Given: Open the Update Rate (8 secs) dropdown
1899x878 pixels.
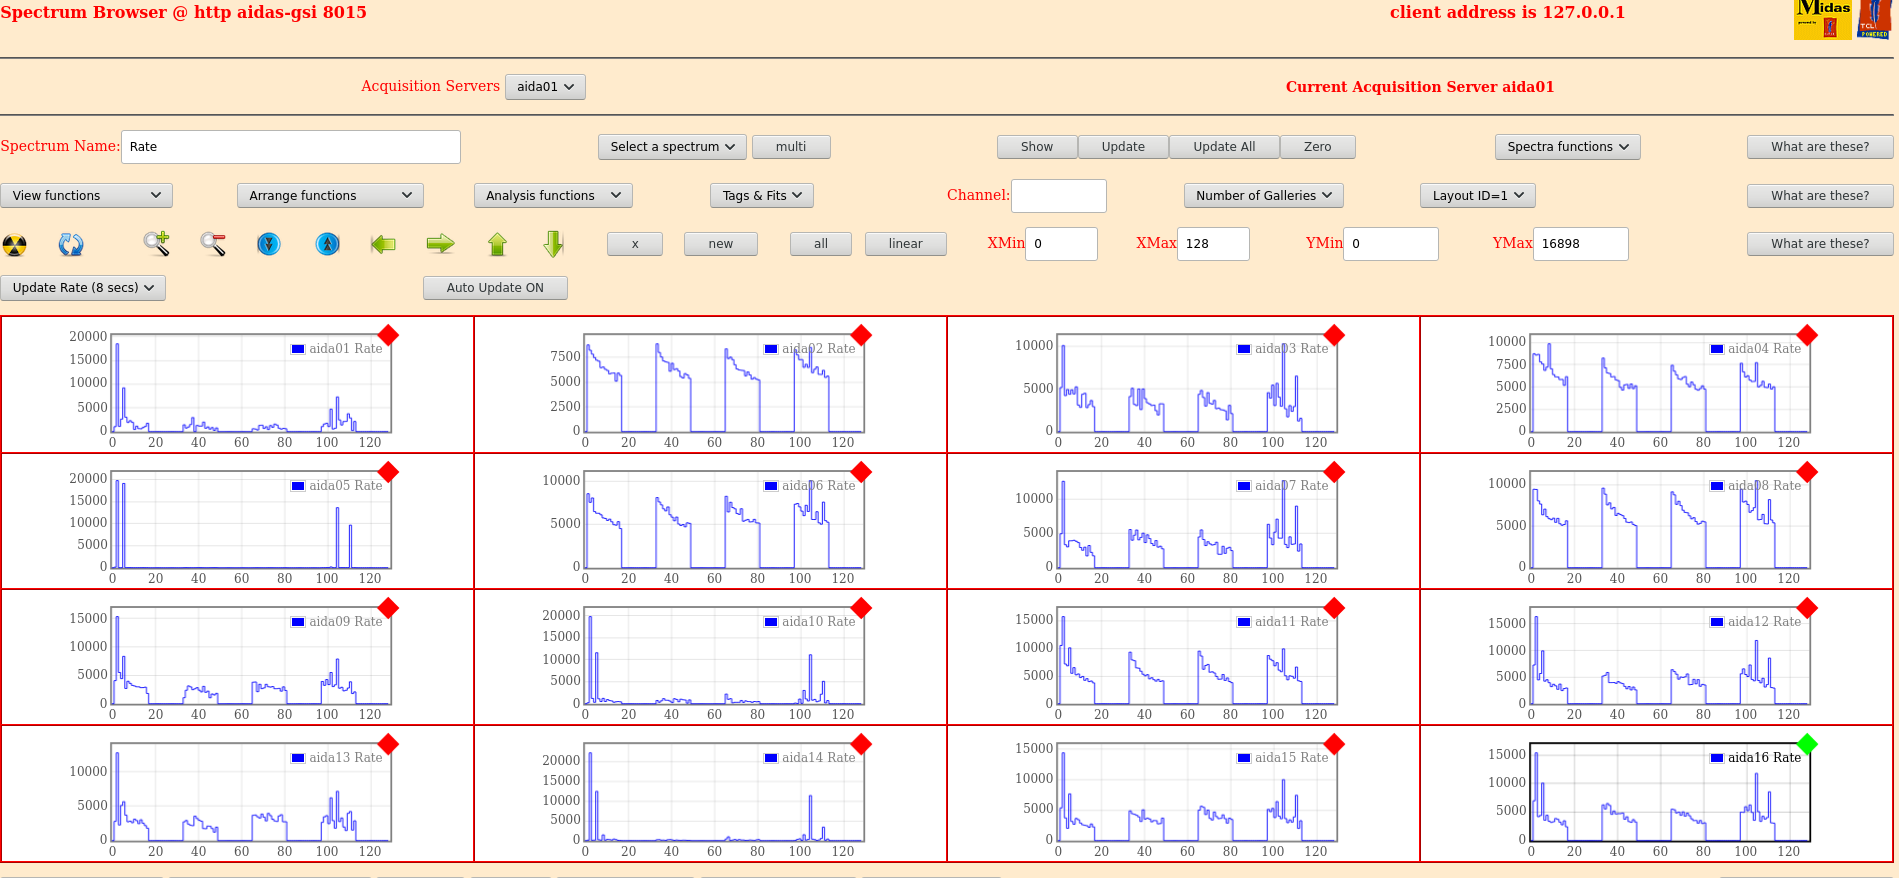Looking at the screenshot, I should click(83, 288).
